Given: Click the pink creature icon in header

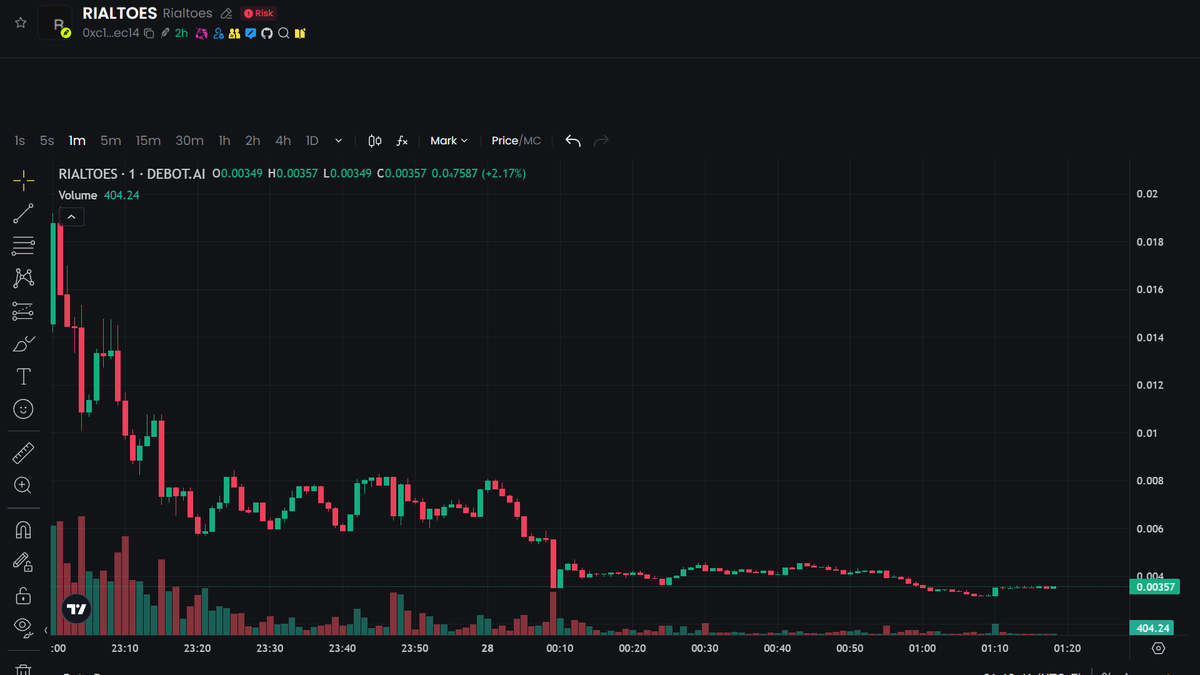Looking at the screenshot, I should tap(201, 33).
